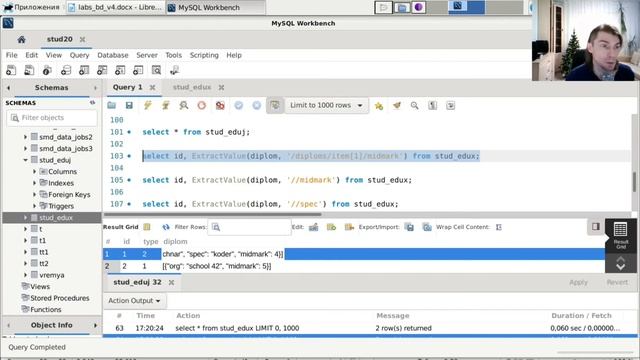Create a new function icon
This screenshot has width=640, height=360.
tap(138, 70)
